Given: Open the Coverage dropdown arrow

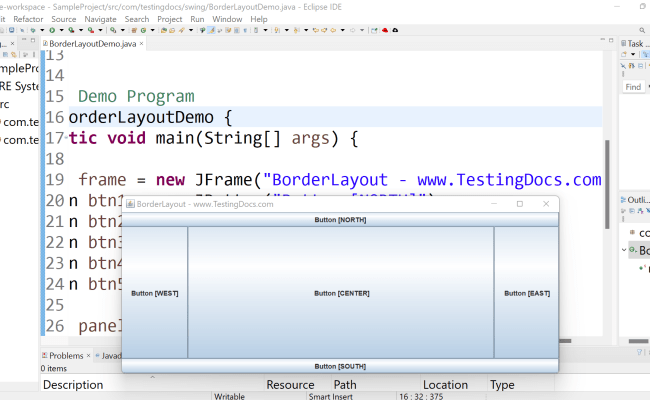Looking at the screenshot, I should coord(81,30).
